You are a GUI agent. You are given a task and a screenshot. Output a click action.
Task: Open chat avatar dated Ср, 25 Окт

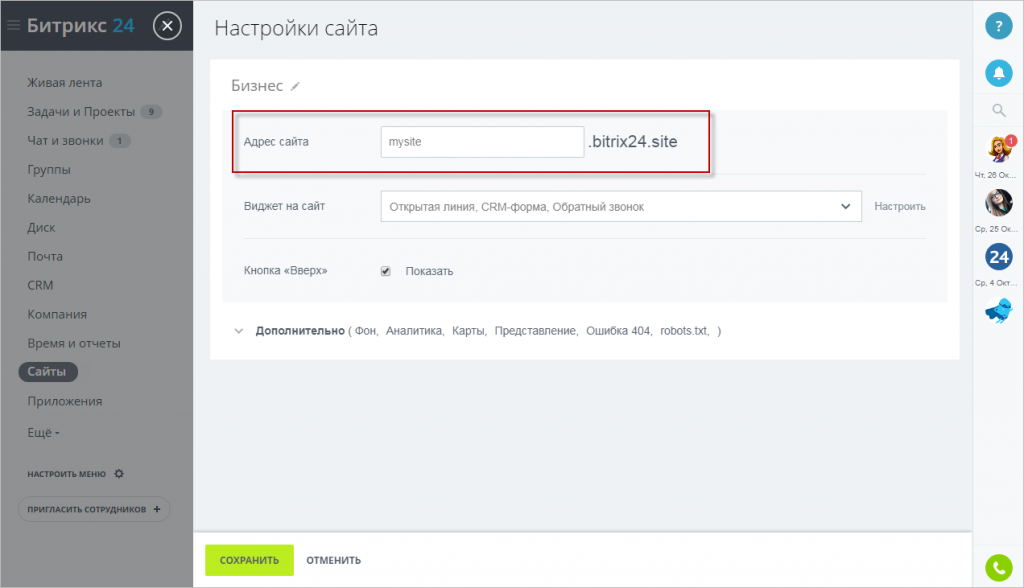pyautogui.click(x=999, y=203)
